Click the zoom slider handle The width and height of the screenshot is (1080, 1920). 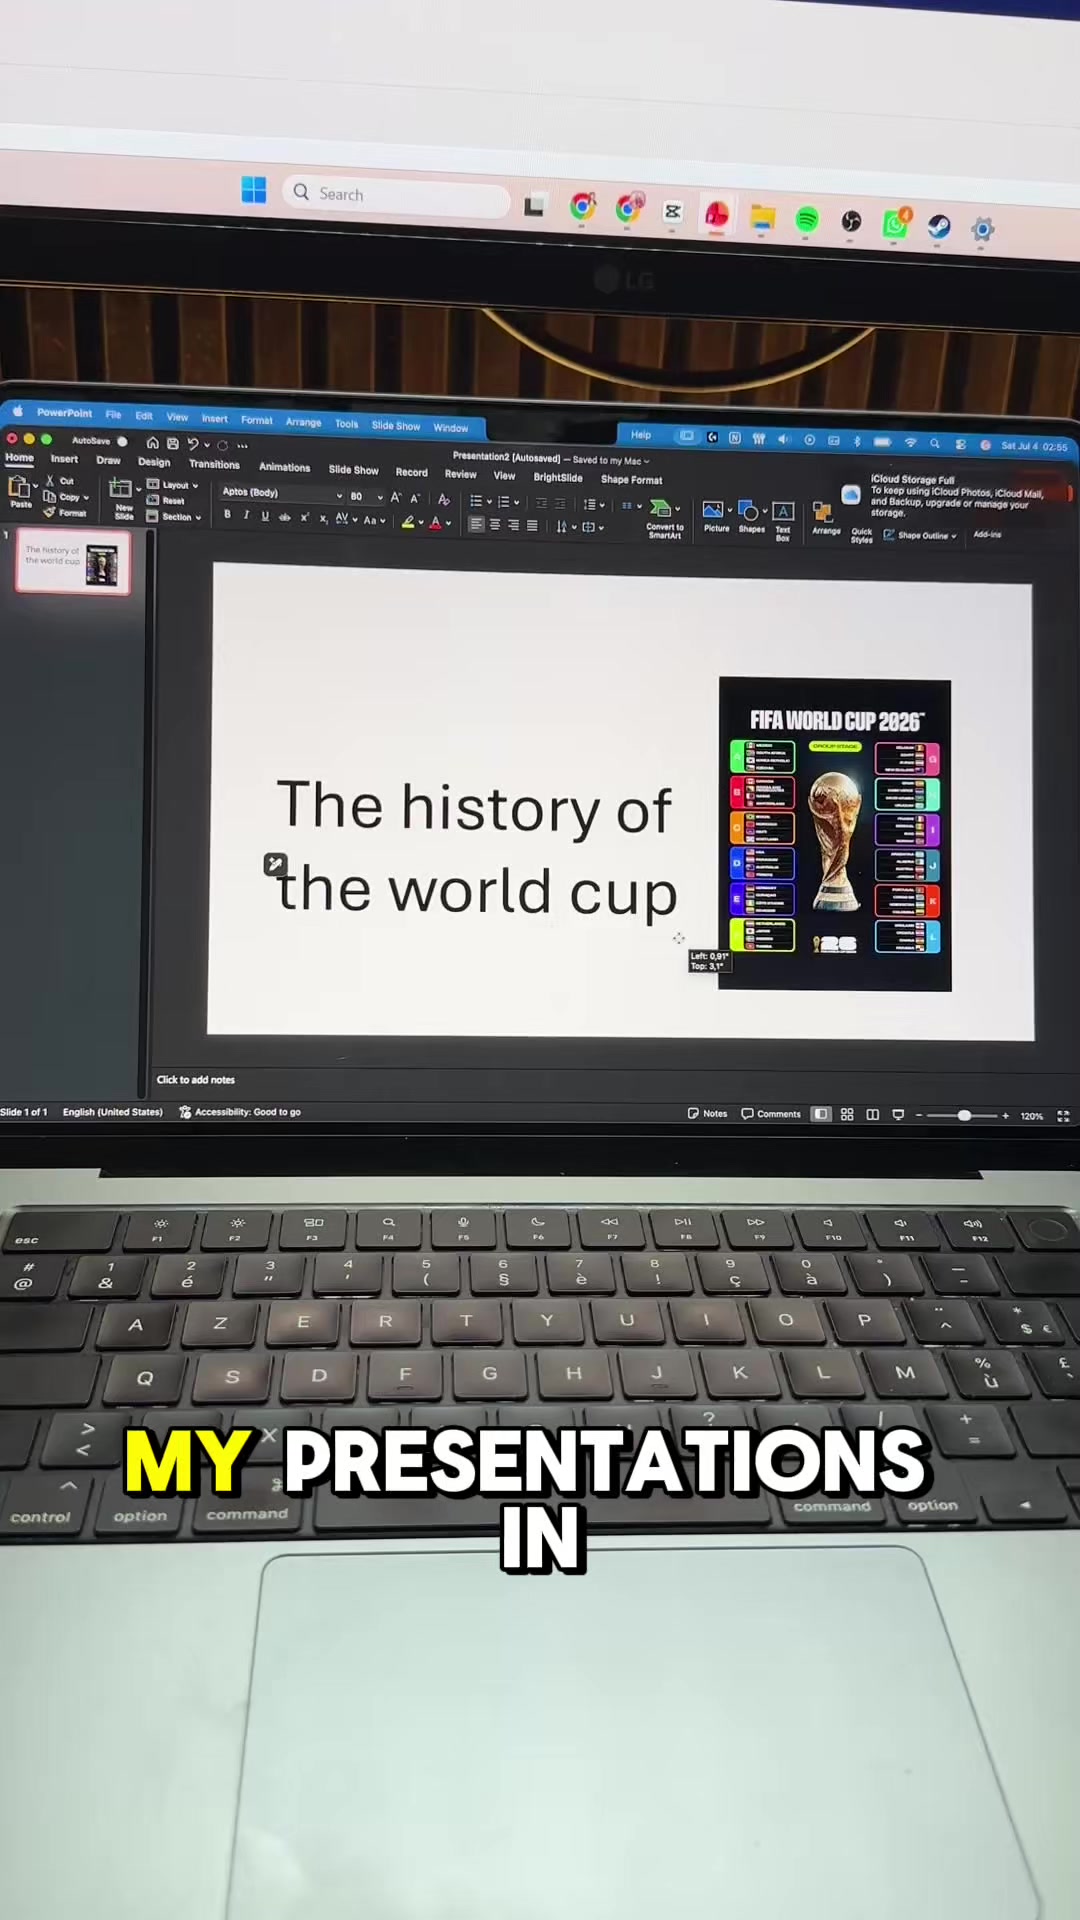pos(964,1115)
